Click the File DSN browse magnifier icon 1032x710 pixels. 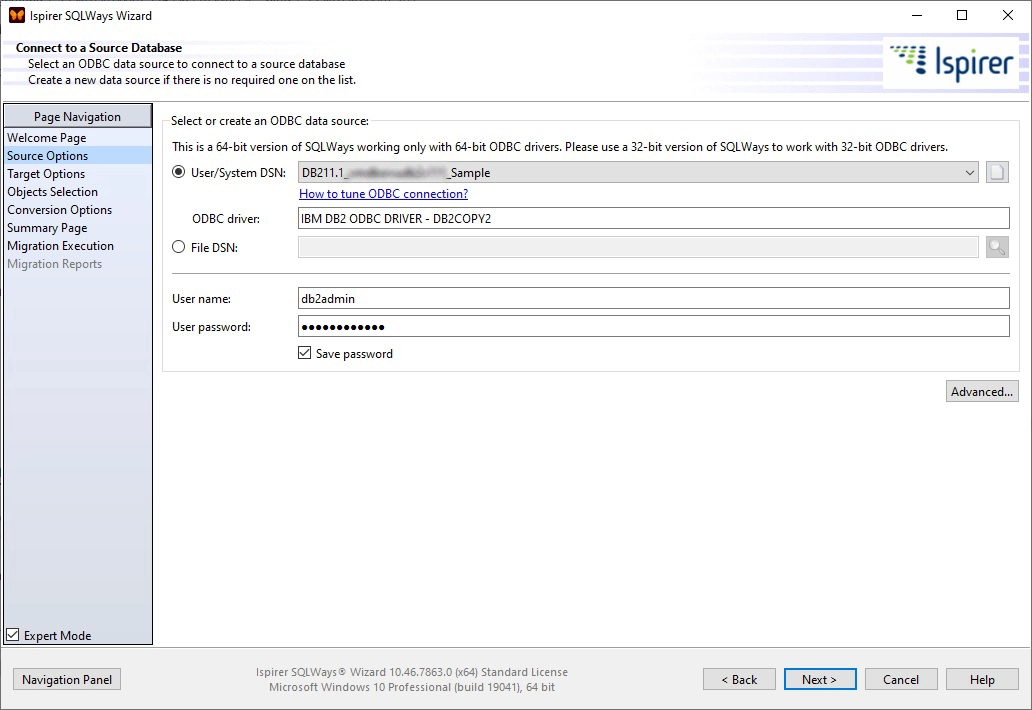pyautogui.click(x=996, y=247)
